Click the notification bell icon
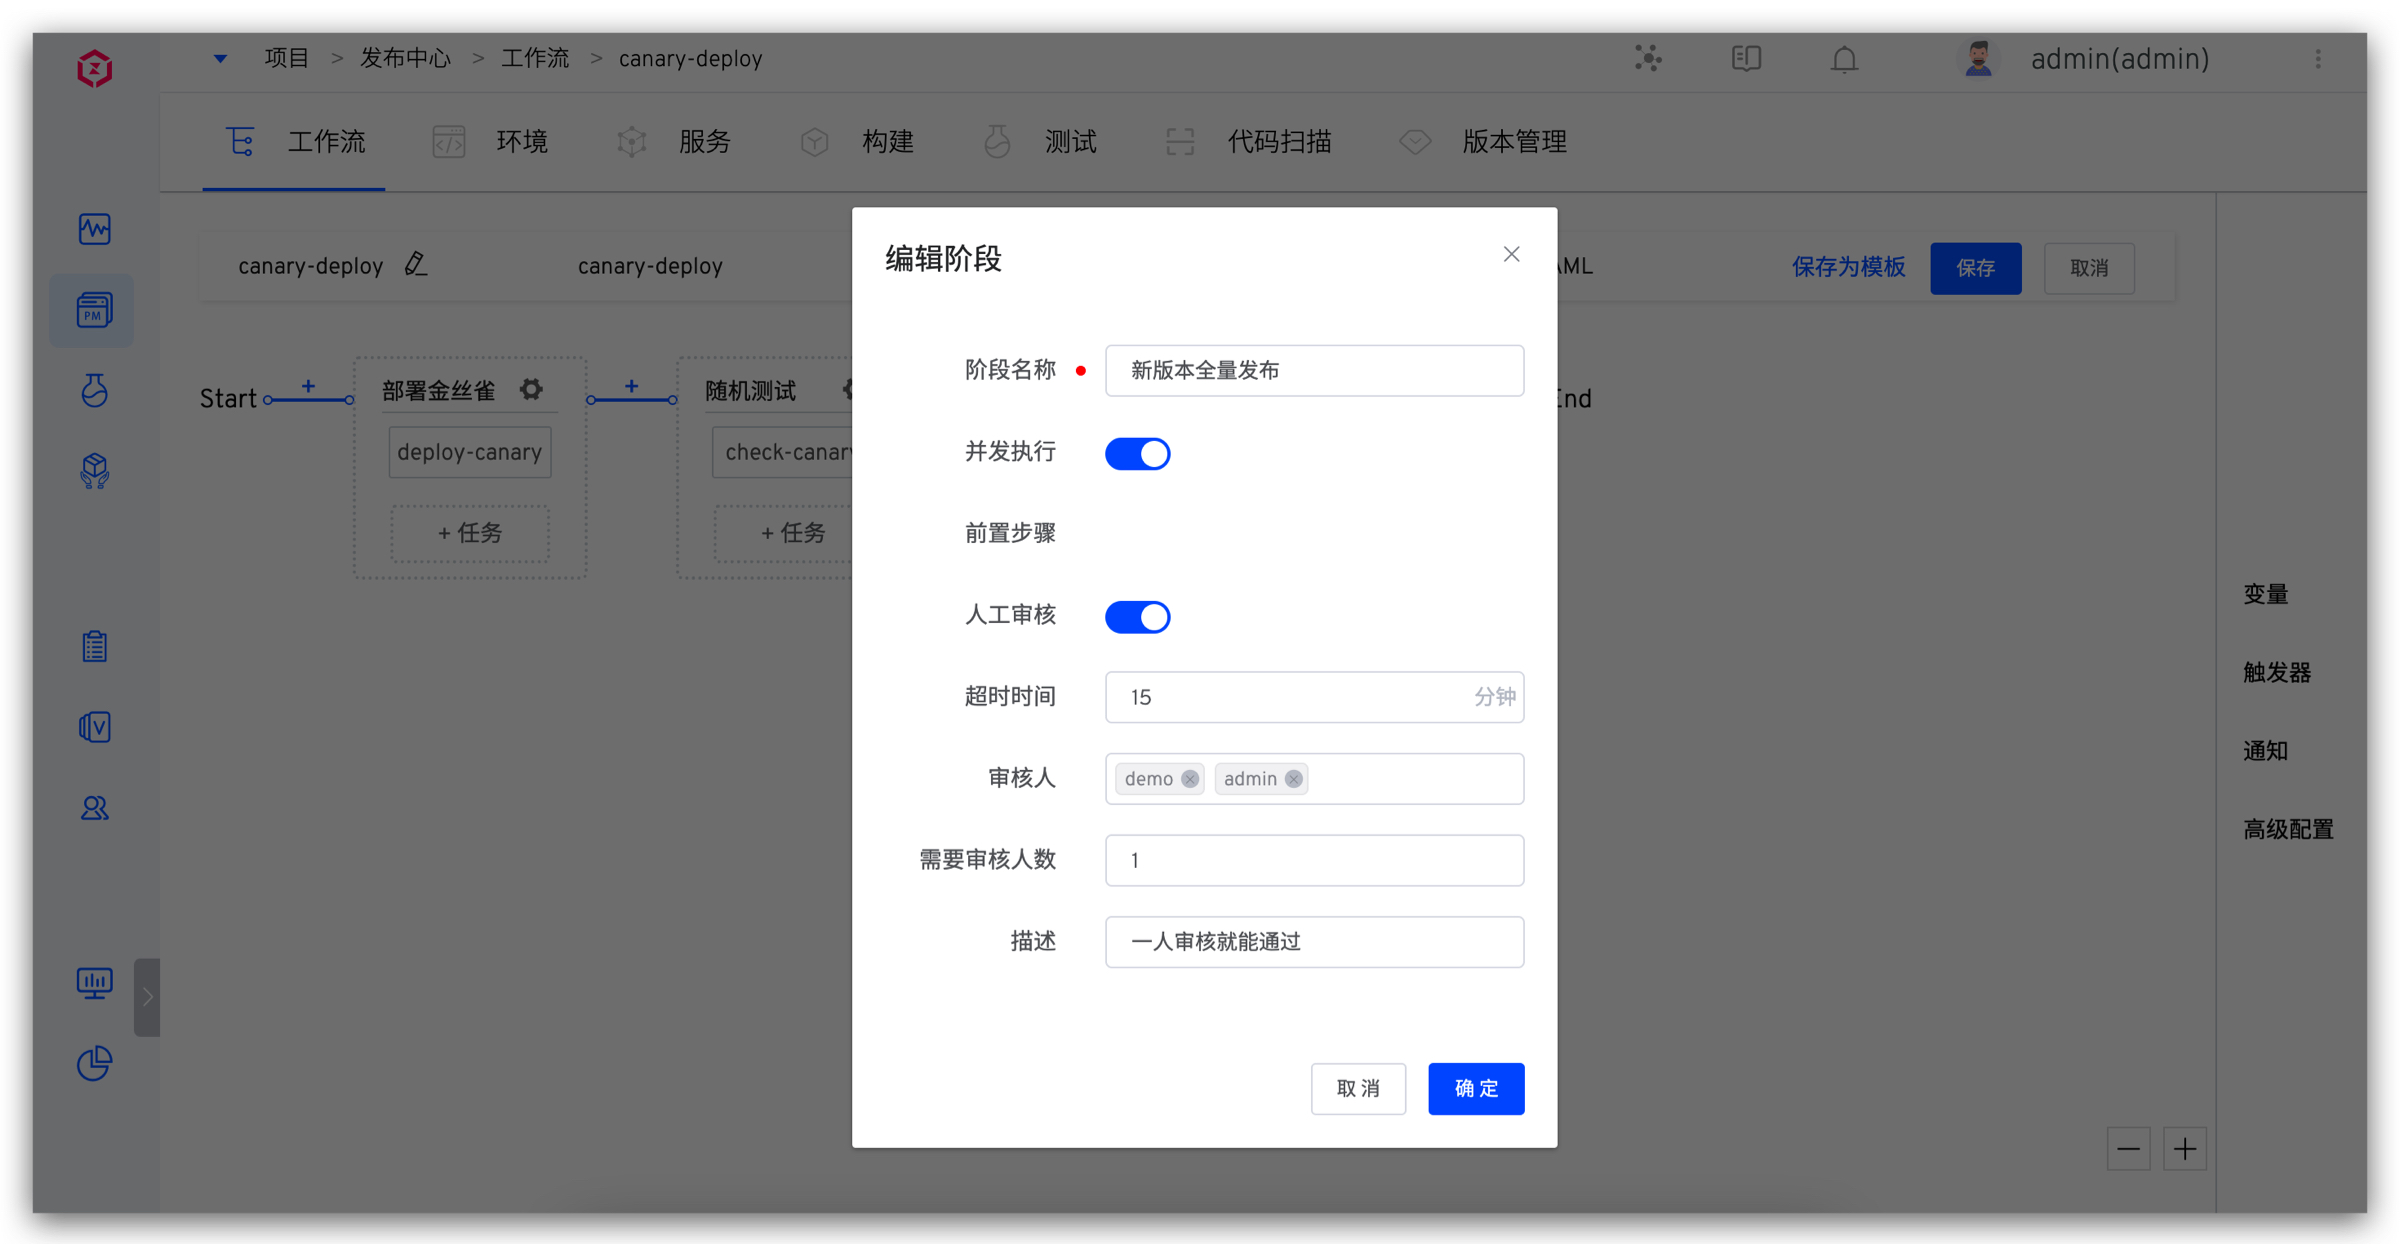Image resolution: width=2400 pixels, height=1244 pixels. 1844,60
